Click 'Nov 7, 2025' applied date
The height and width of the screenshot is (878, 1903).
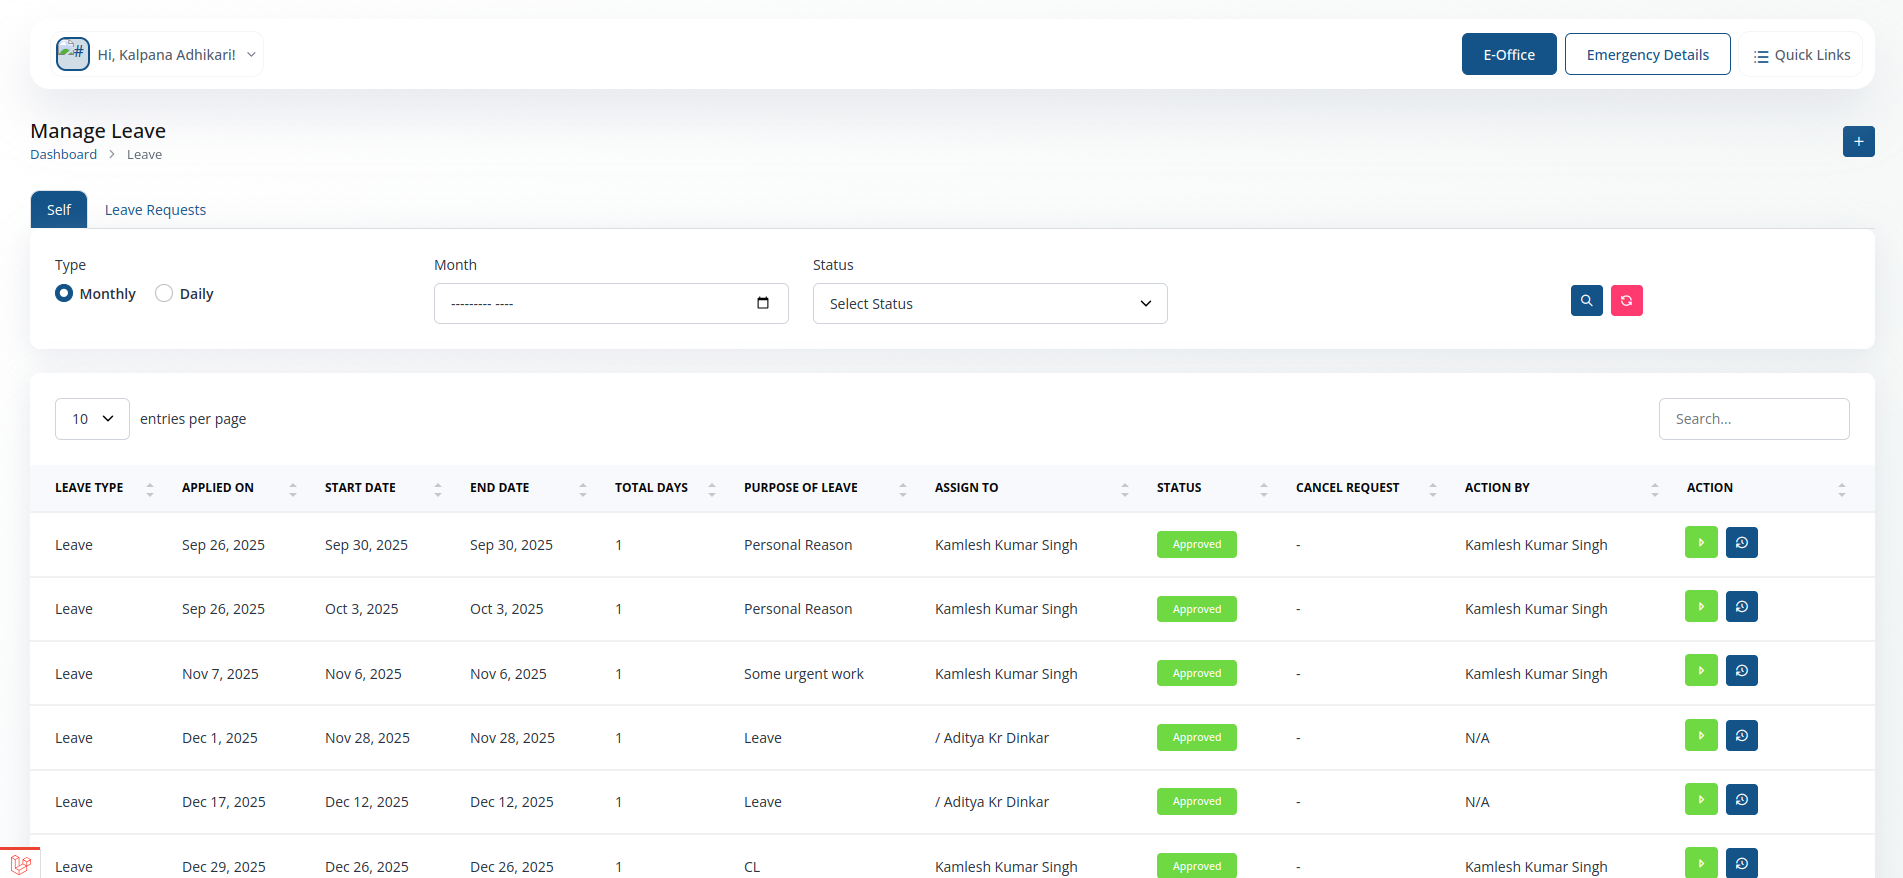pyautogui.click(x=220, y=674)
